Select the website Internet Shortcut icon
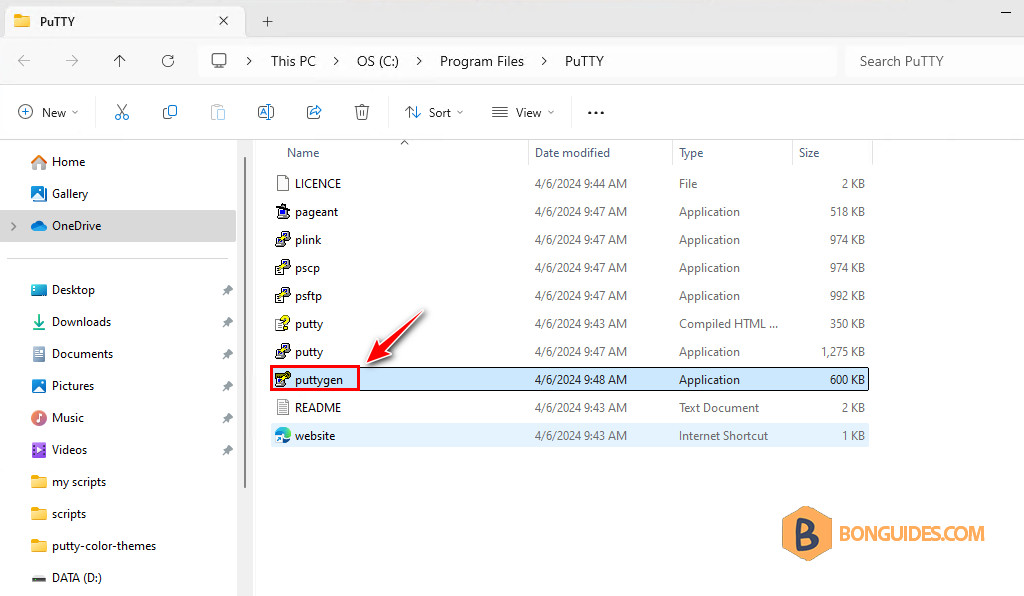The image size is (1024, 596). click(282, 435)
